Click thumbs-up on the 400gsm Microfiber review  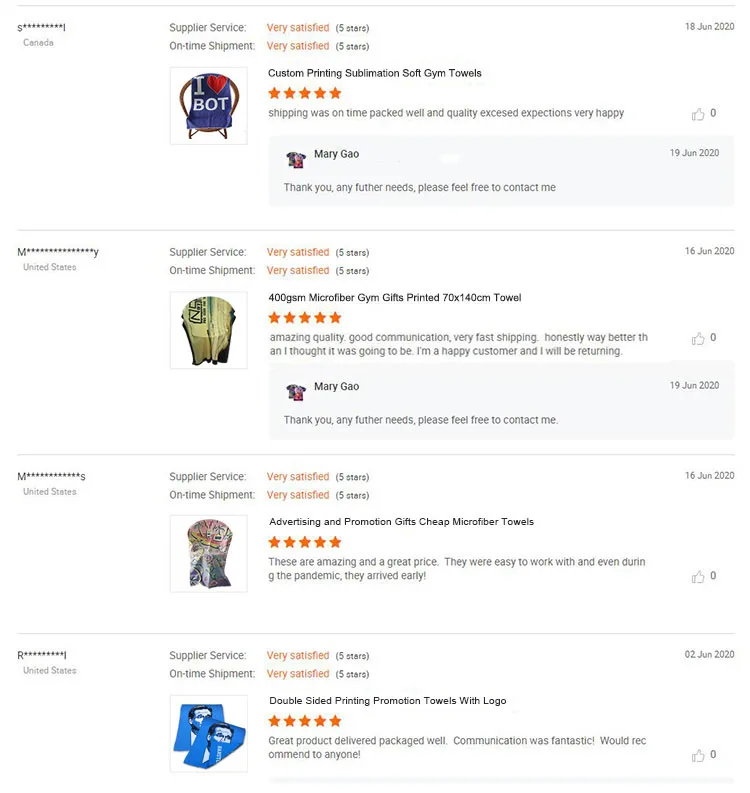(x=698, y=339)
